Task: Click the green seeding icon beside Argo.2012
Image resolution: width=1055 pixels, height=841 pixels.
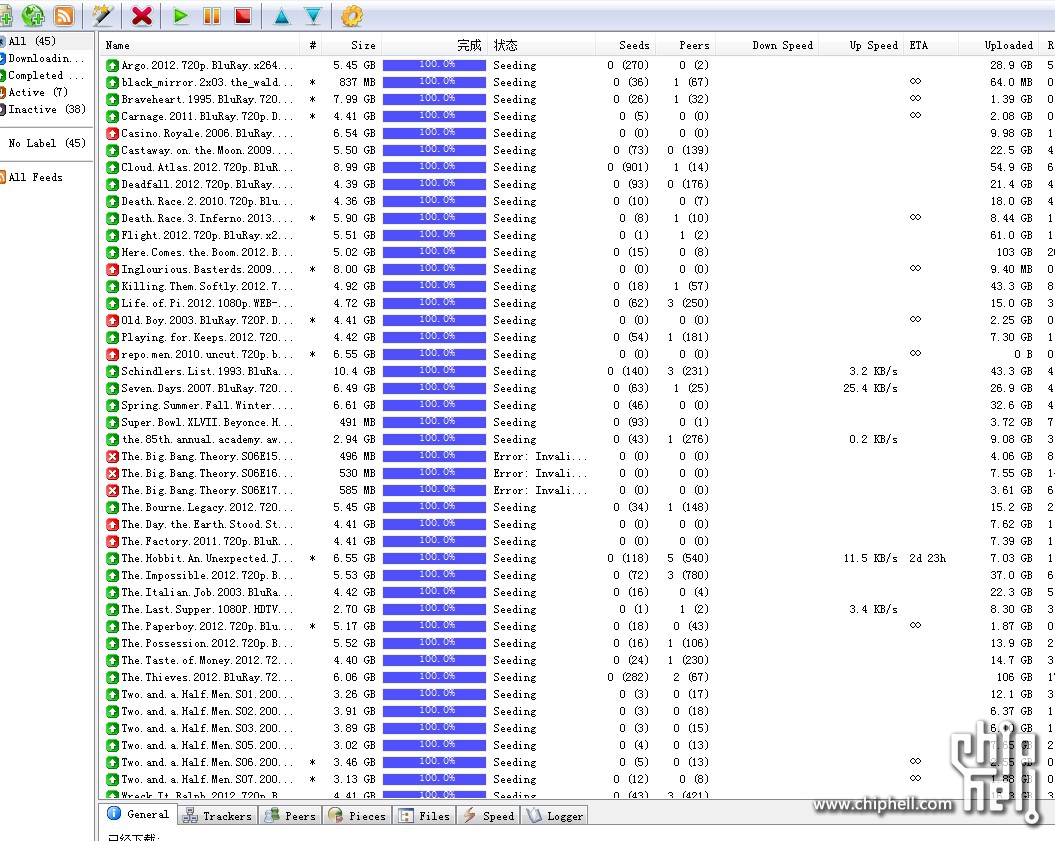Action: point(112,65)
